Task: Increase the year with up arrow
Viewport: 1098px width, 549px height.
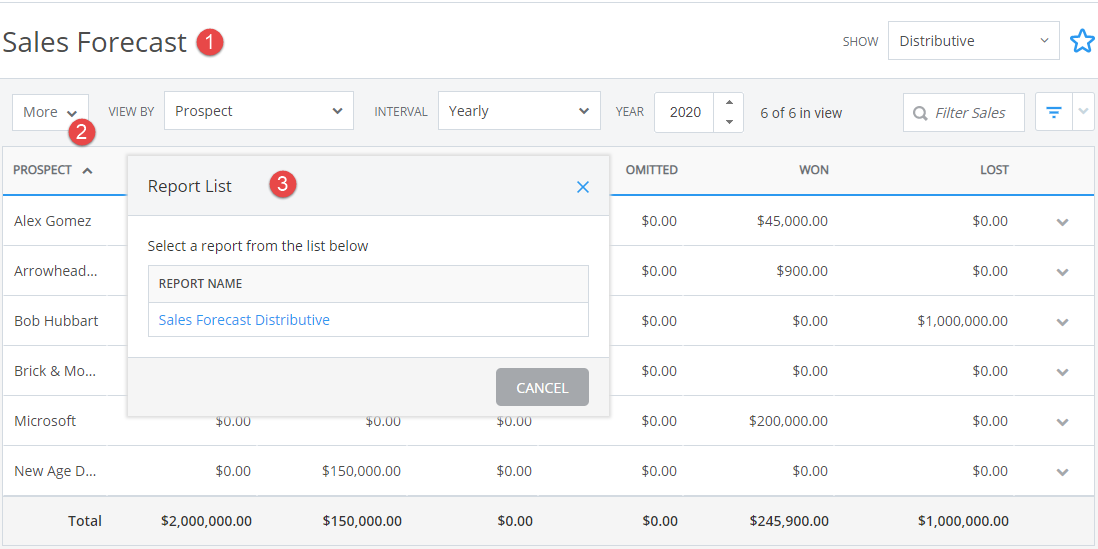Action: click(x=729, y=102)
